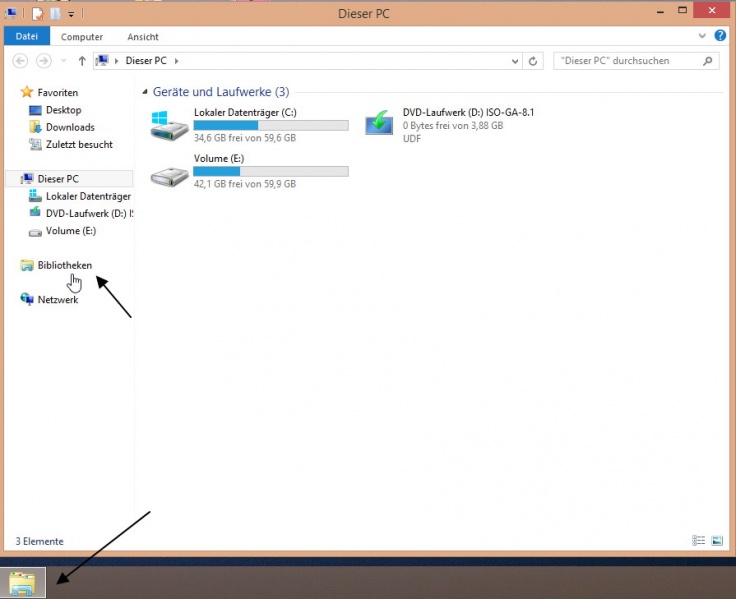Open the address bar history dropdown
This screenshot has height=599, width=736.
pyautogui.click(x=515, y=61)
